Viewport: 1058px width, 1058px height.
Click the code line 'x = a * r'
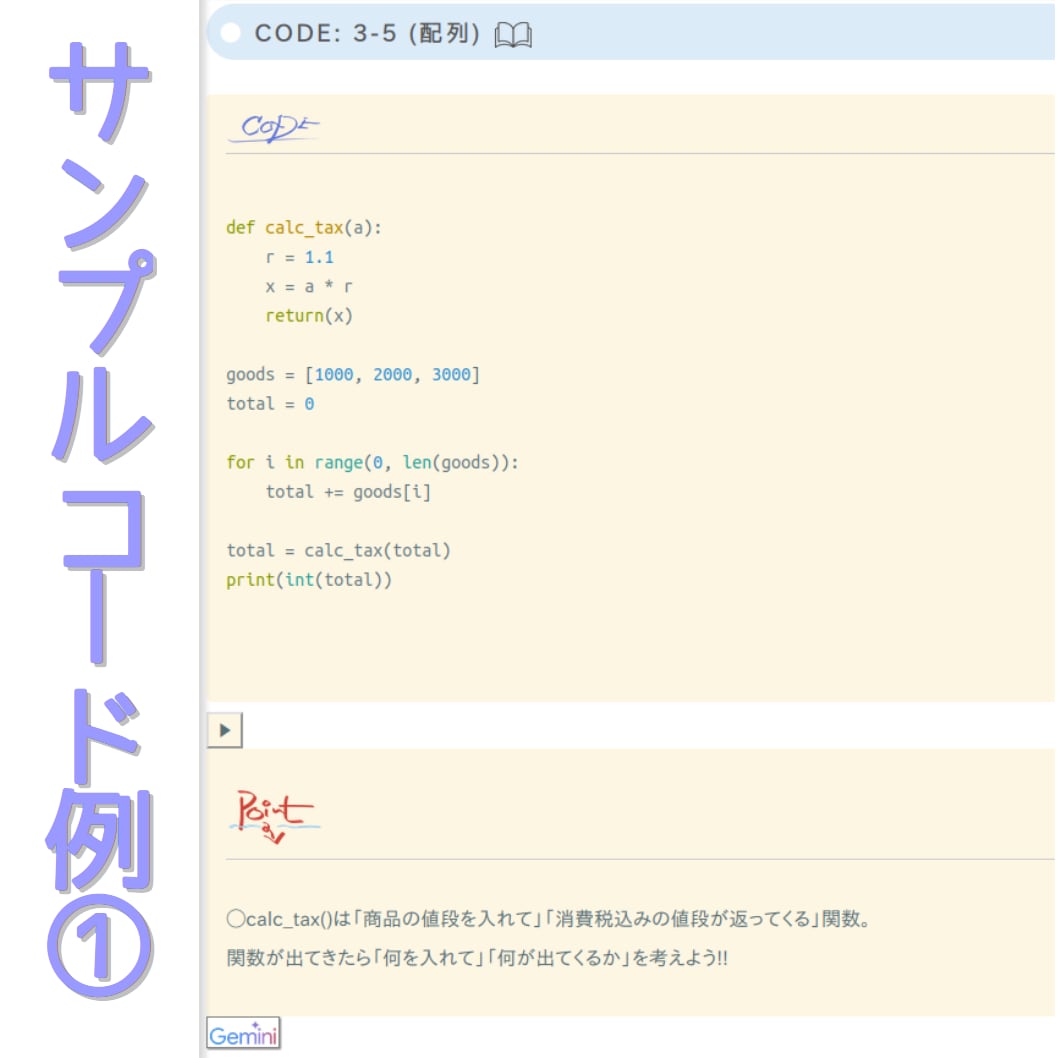309,287
